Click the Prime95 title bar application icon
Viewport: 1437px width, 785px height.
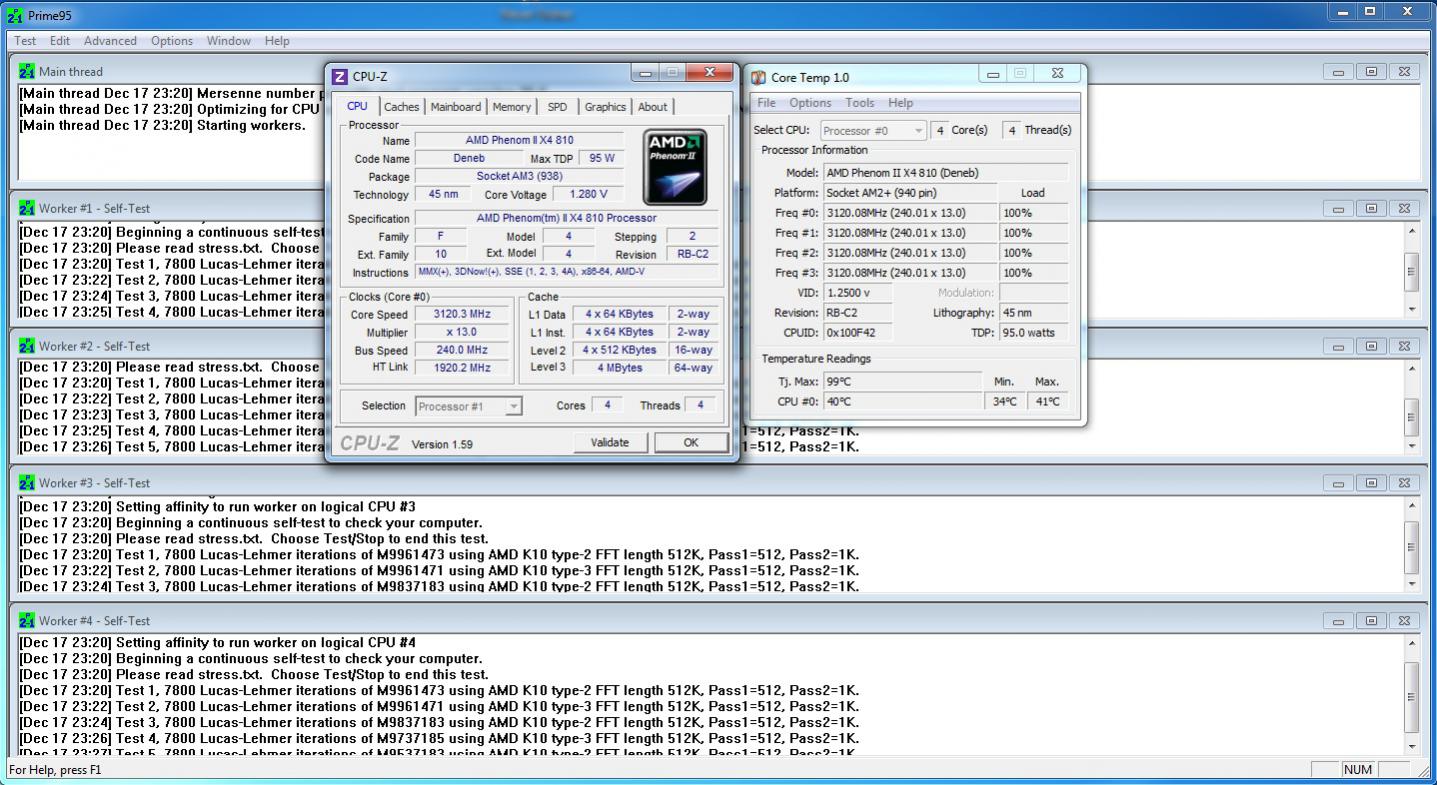pyautogui.click(x=13, y=15)
